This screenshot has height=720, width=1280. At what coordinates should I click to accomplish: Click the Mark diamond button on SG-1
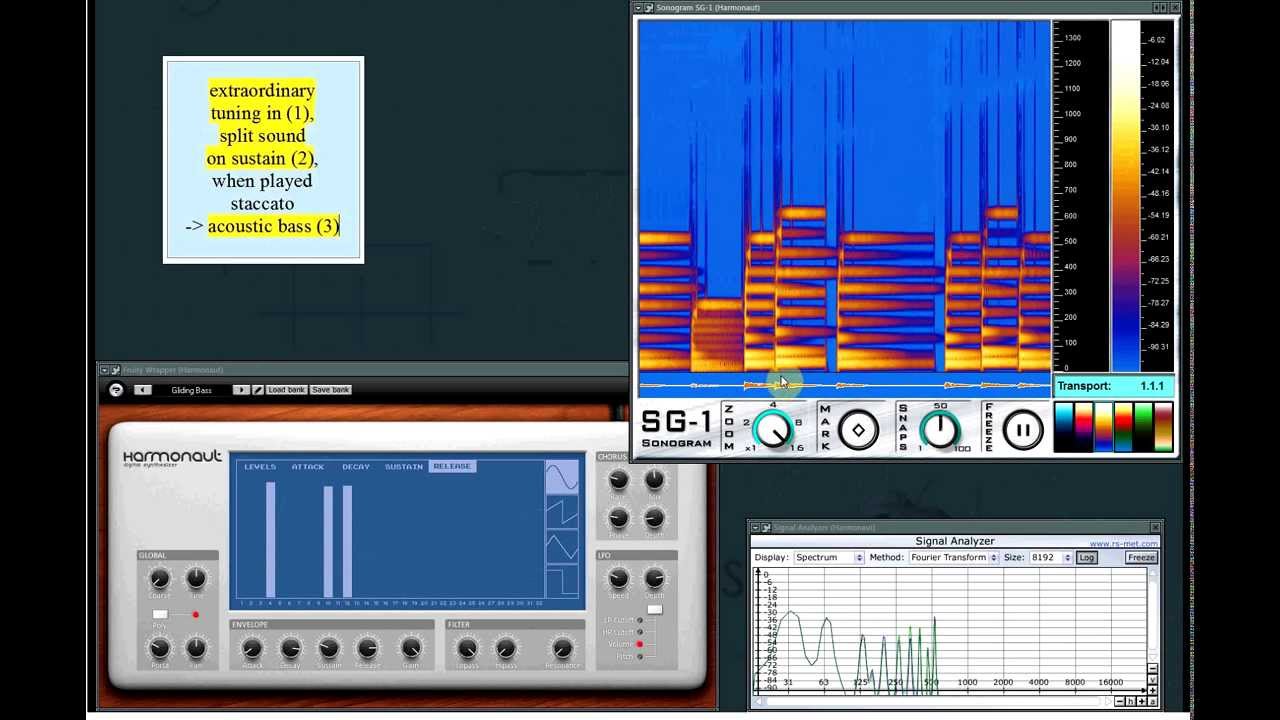coord(858,430)
